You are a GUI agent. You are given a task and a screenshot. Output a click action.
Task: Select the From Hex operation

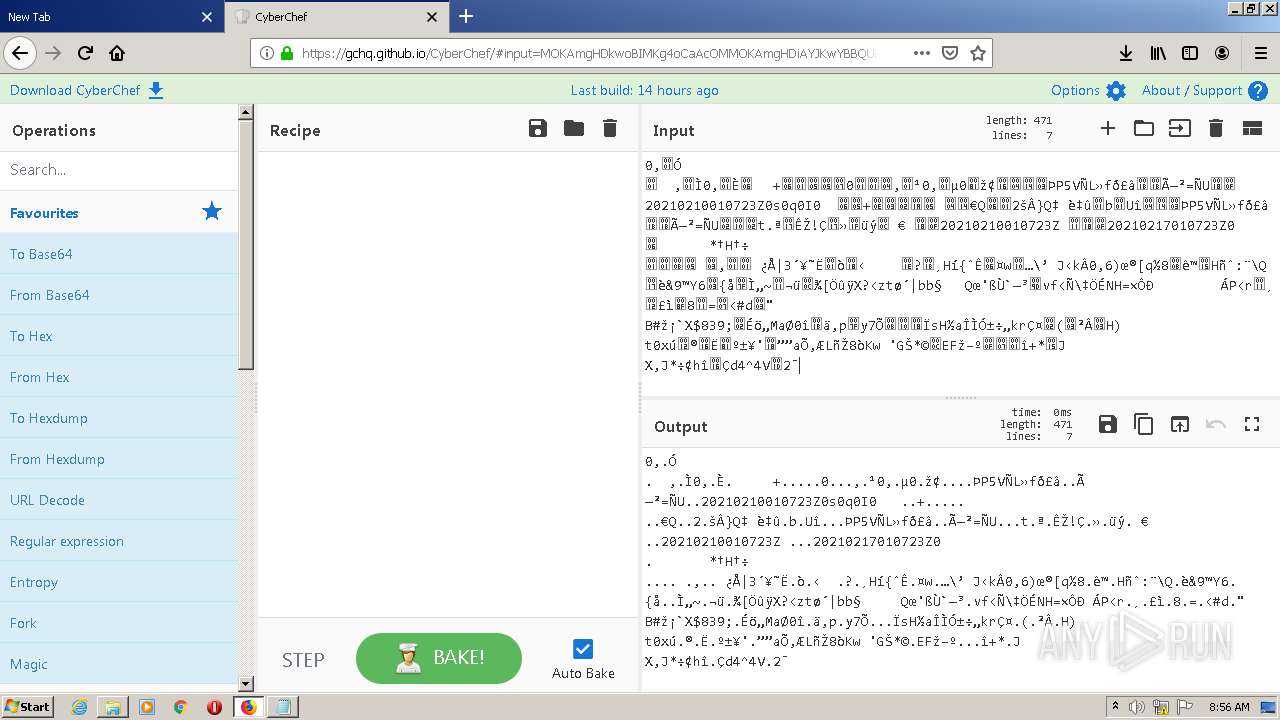pyautogui.click(x=119, y=377)
